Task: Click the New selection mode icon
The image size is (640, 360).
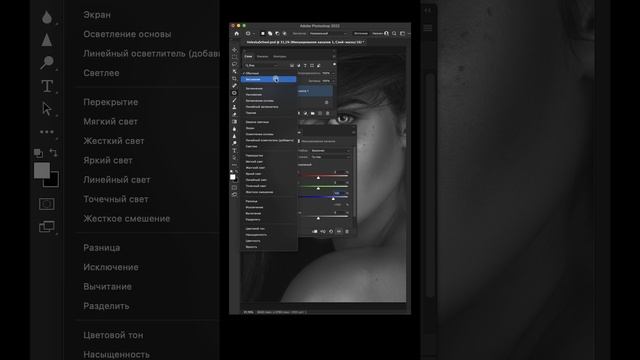Action: pyautogui.click(x=263, y=33)
